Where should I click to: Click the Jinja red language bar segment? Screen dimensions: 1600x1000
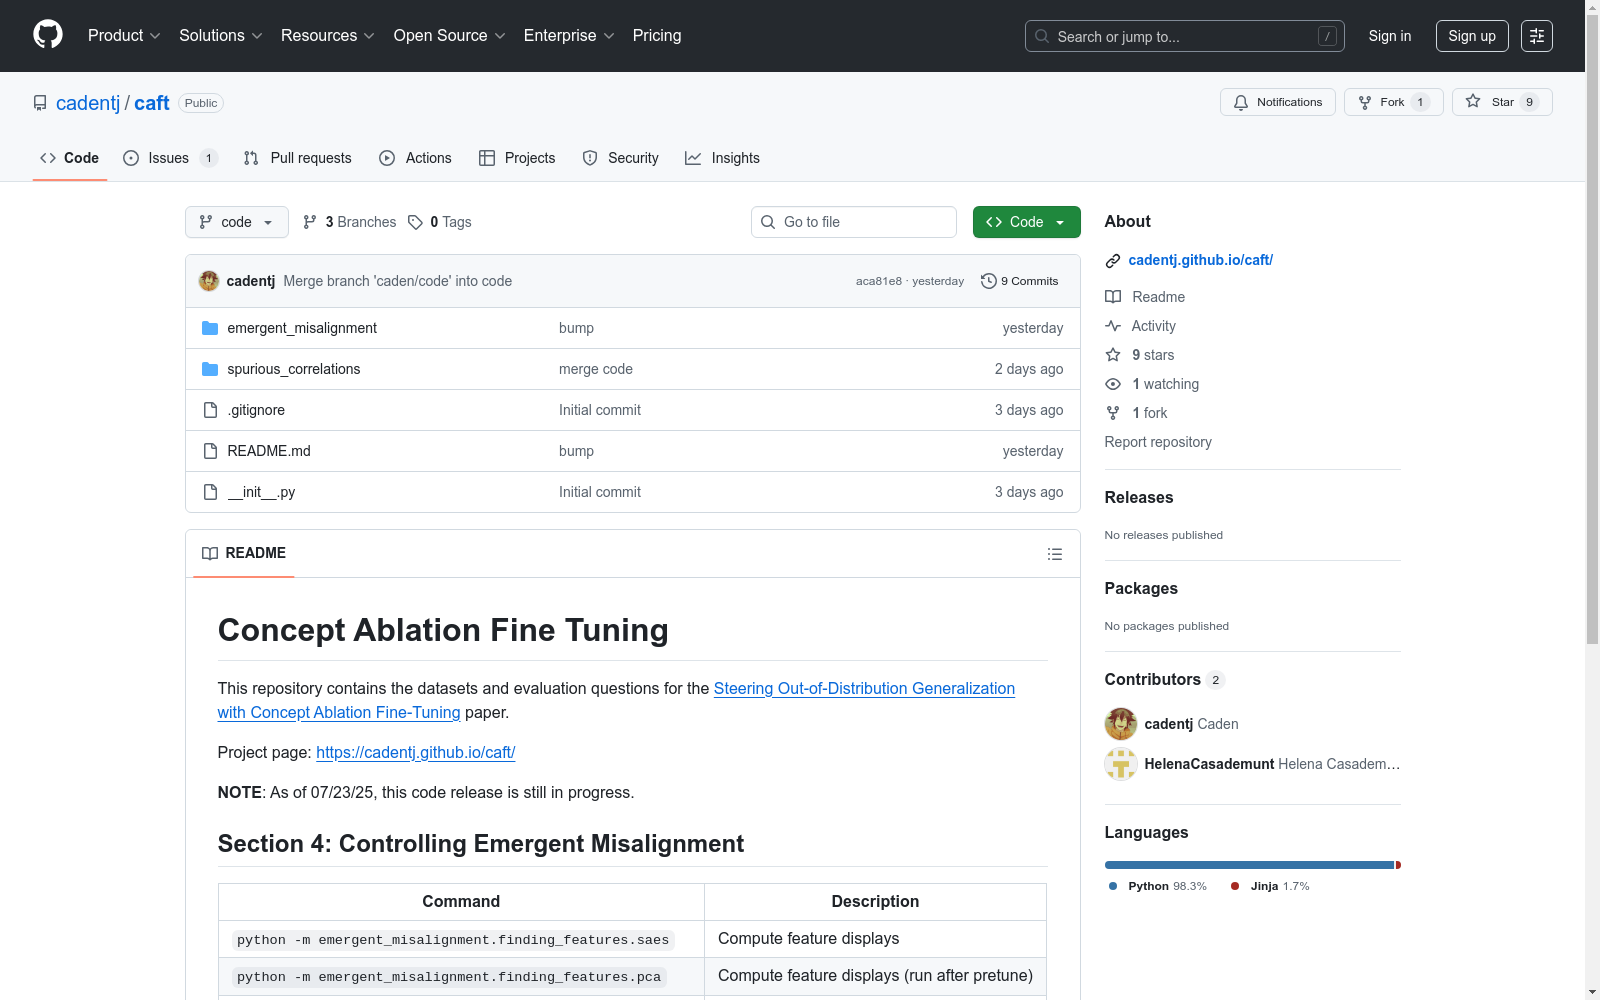(x=1398, y=865)
